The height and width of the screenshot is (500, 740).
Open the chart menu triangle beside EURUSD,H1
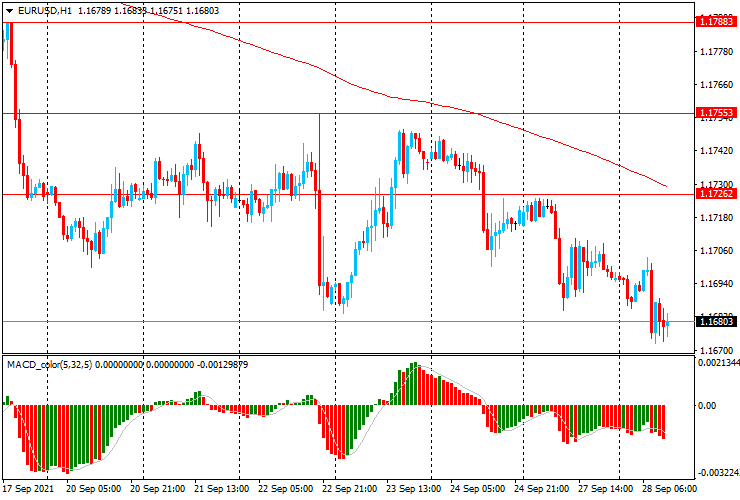coord(9,11)
